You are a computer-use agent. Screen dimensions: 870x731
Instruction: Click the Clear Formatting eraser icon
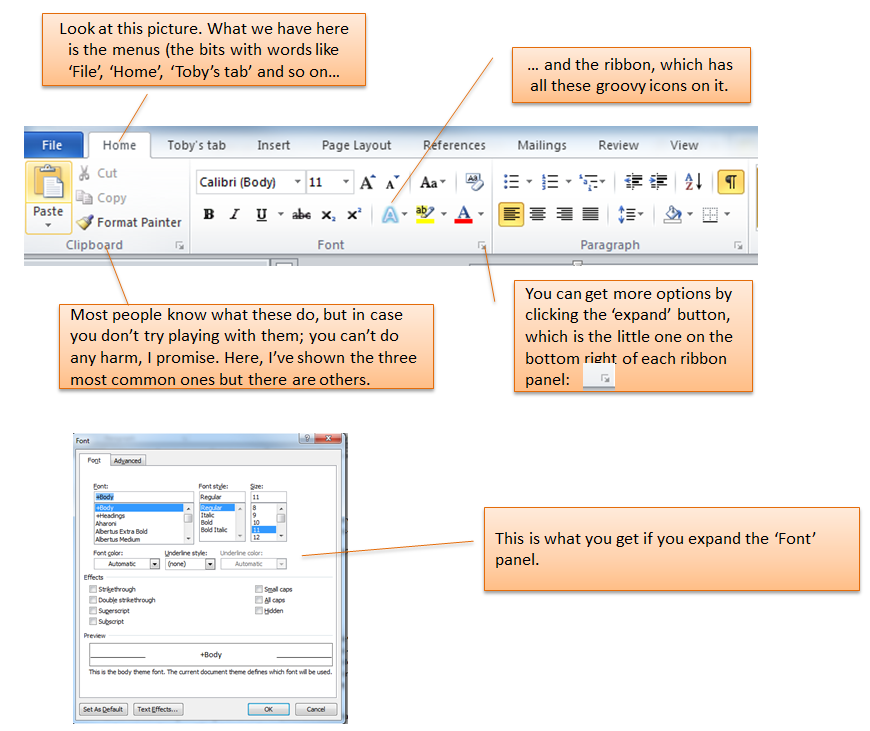click(x=473, y=181)
